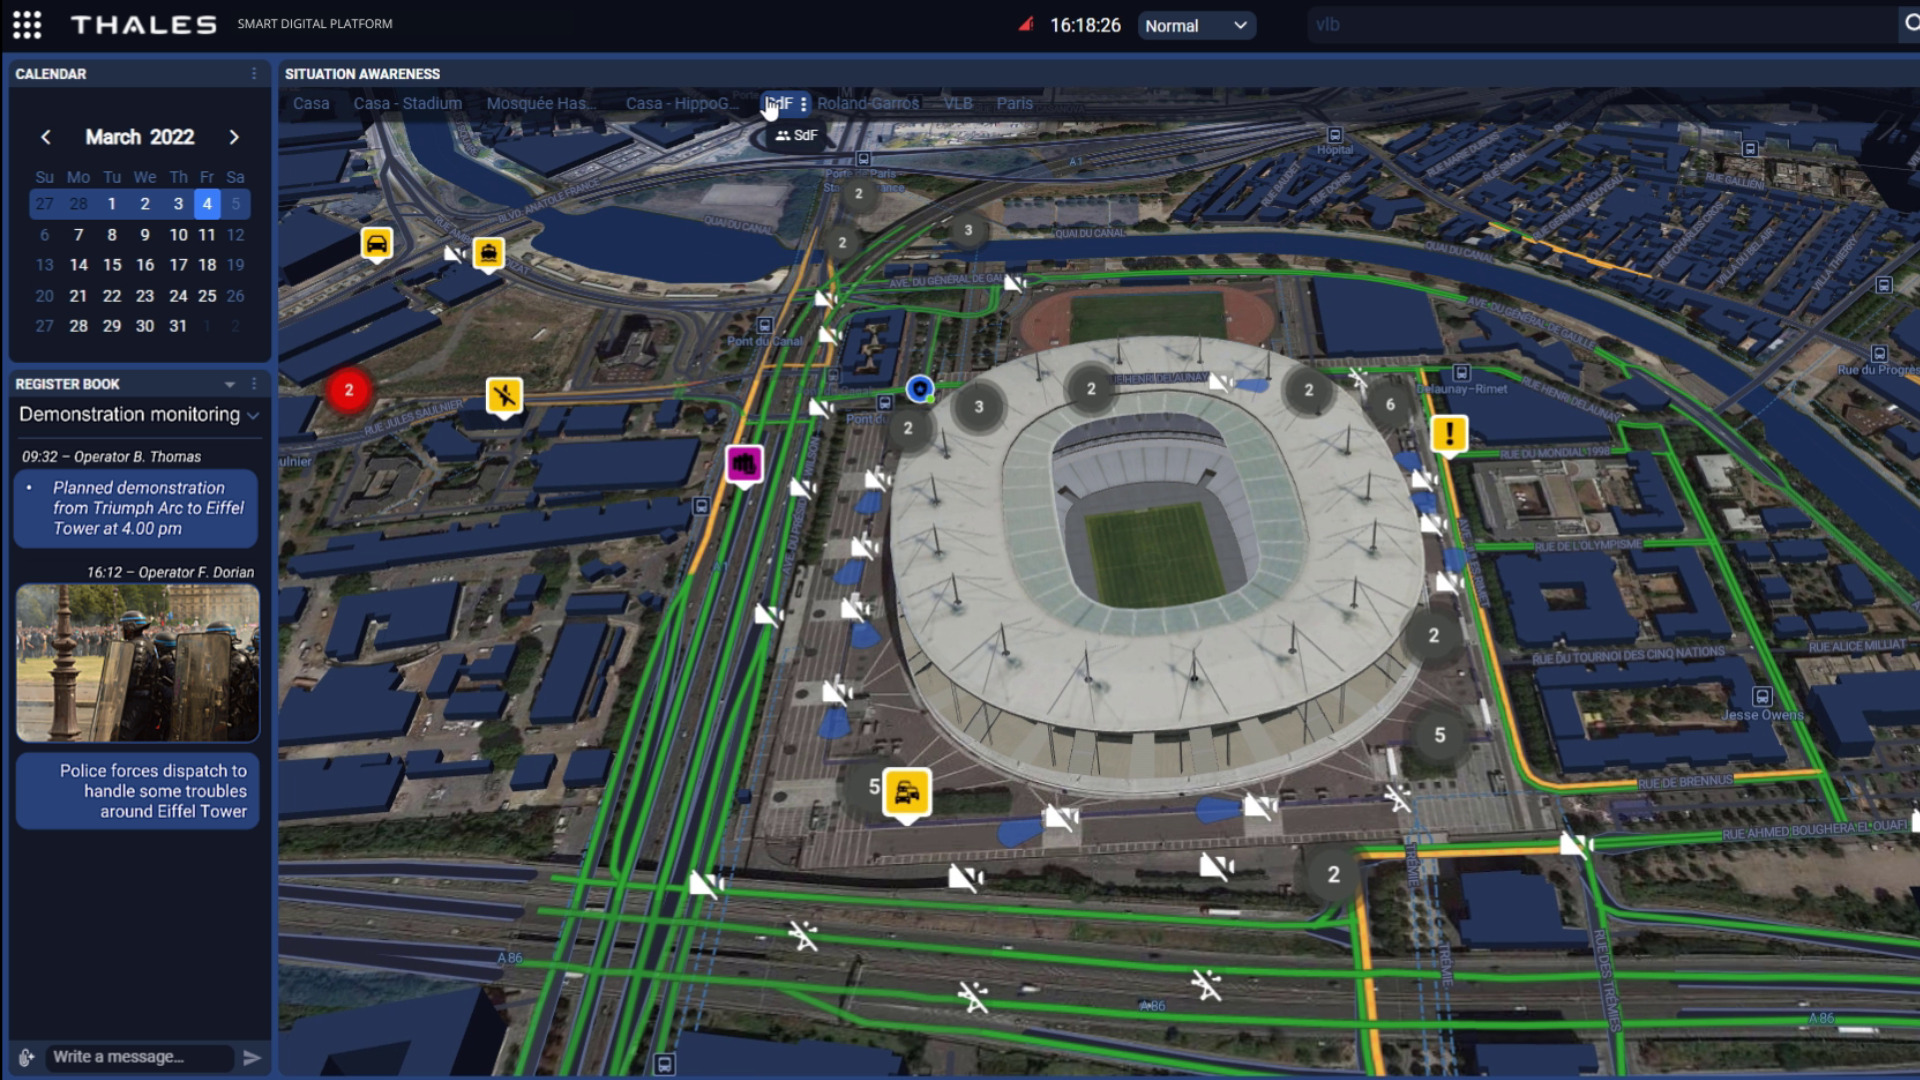This screenshot has height=1080, width=1920.
Task: Expand the Register Book filter arrow
Action: tap(230, 384)
